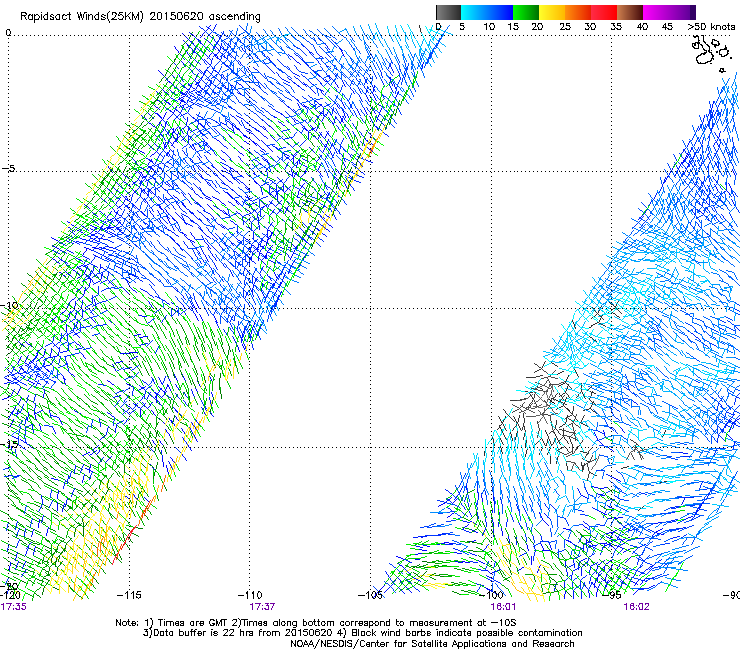740x650 pixels.
Task: Click the orange 25-30 knots legend swatch
Action: (578, 12)
